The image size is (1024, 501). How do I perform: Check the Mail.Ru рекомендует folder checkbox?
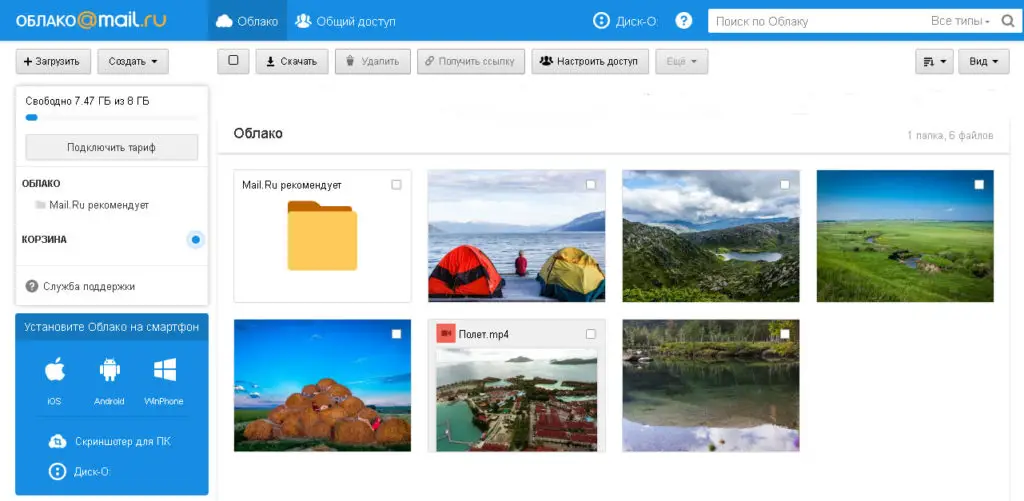click(396, 185)
